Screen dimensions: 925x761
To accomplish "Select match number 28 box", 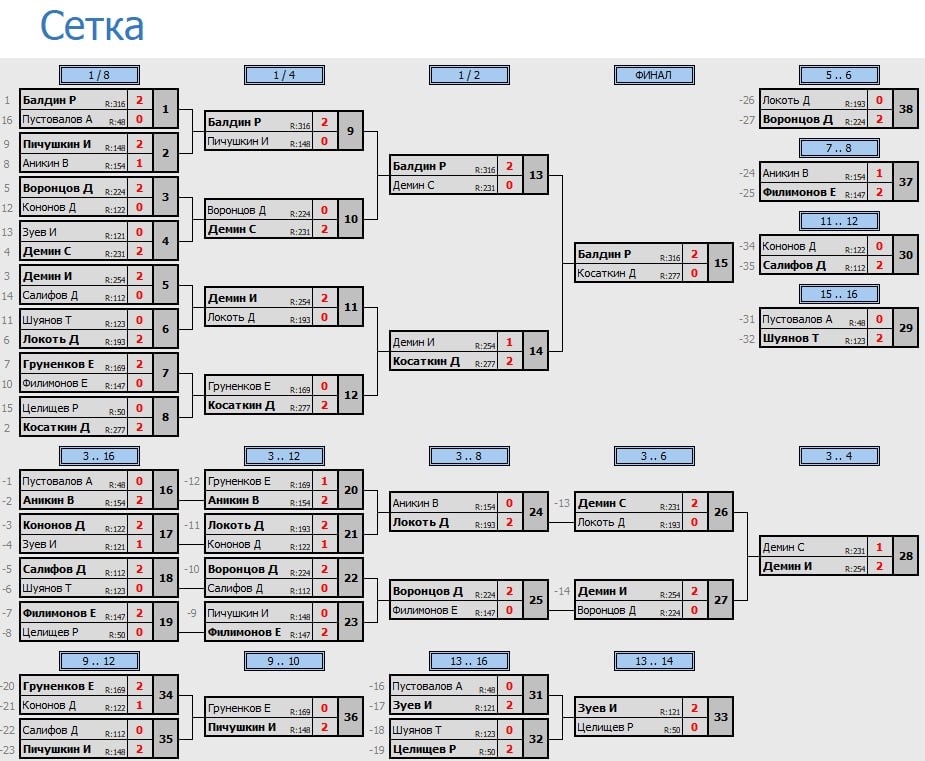I will click(906, 555).
